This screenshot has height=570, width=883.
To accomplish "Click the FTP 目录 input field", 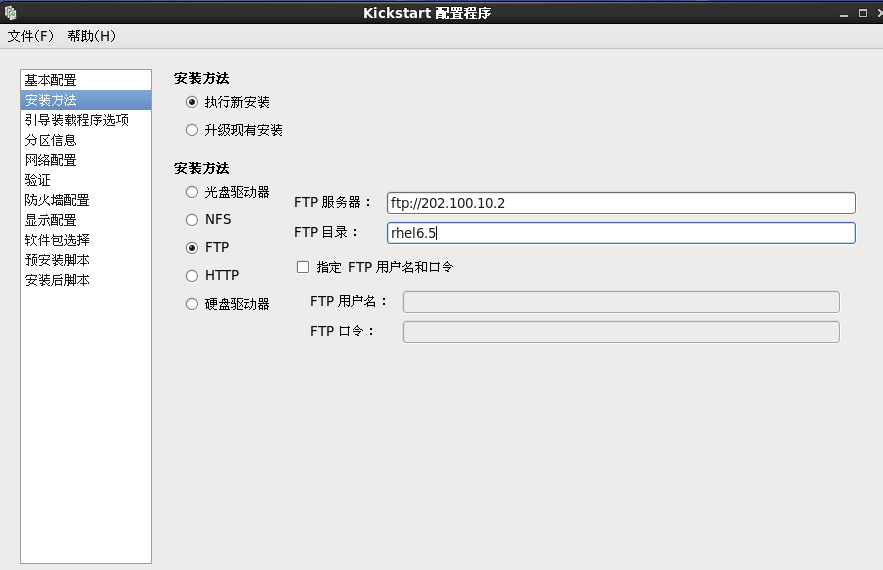I will click(x=621, y=233).
